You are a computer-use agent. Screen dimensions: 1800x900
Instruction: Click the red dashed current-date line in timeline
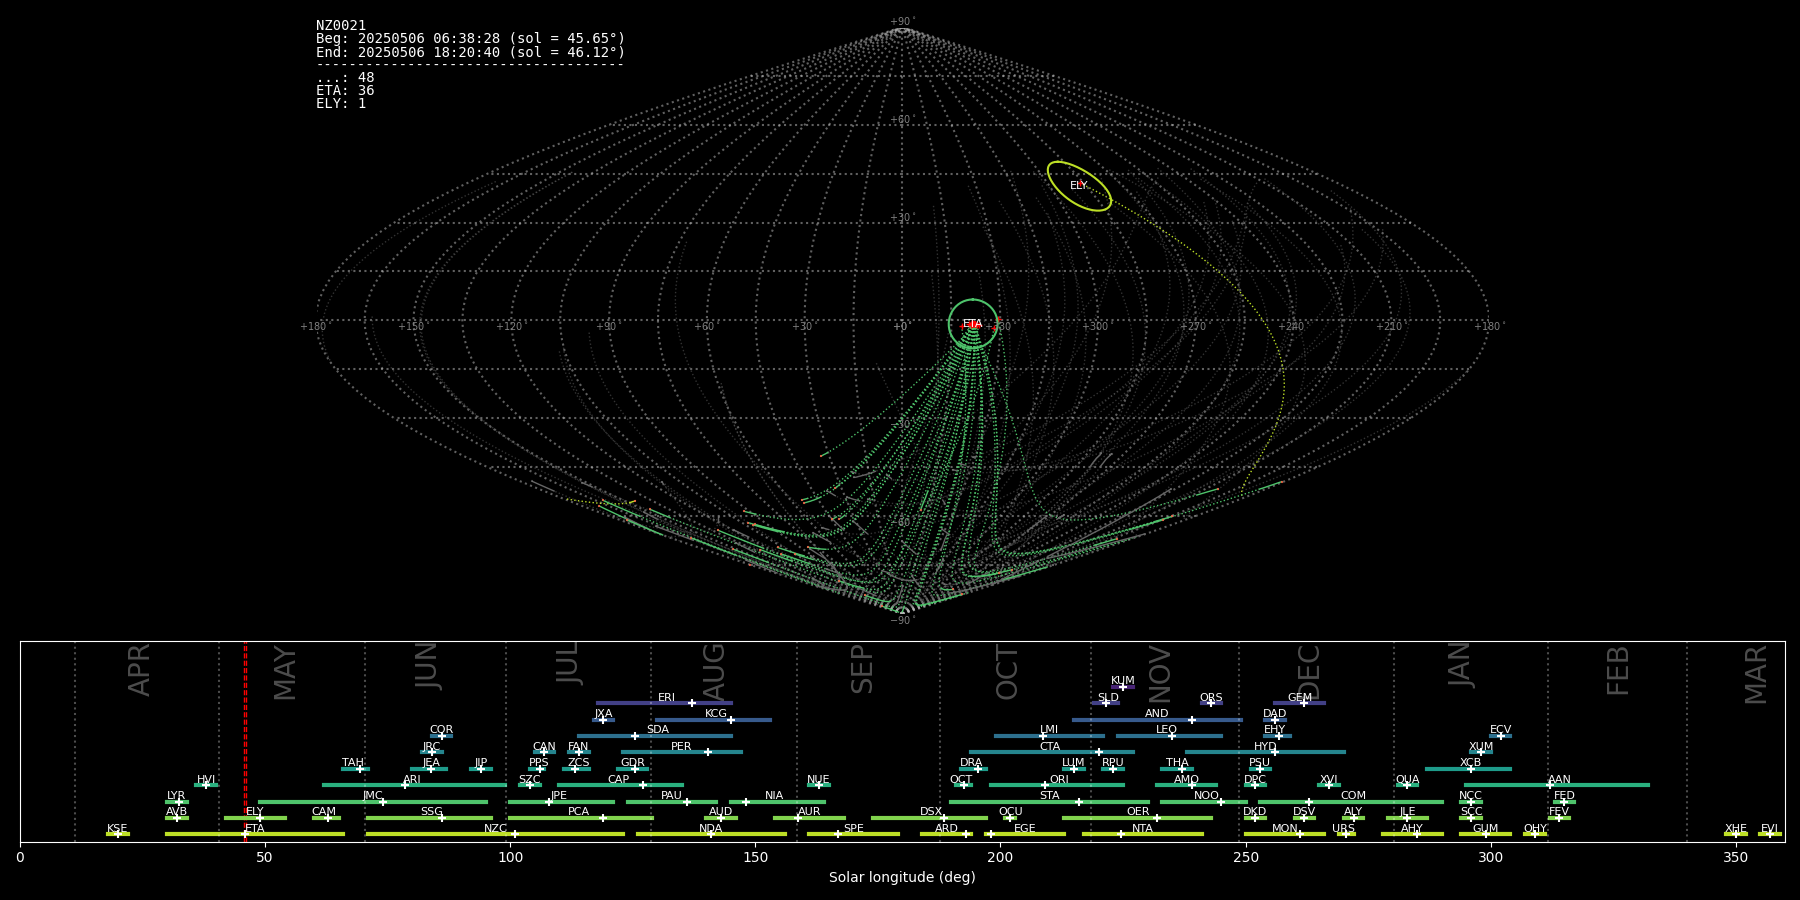[x=245, y=740]
